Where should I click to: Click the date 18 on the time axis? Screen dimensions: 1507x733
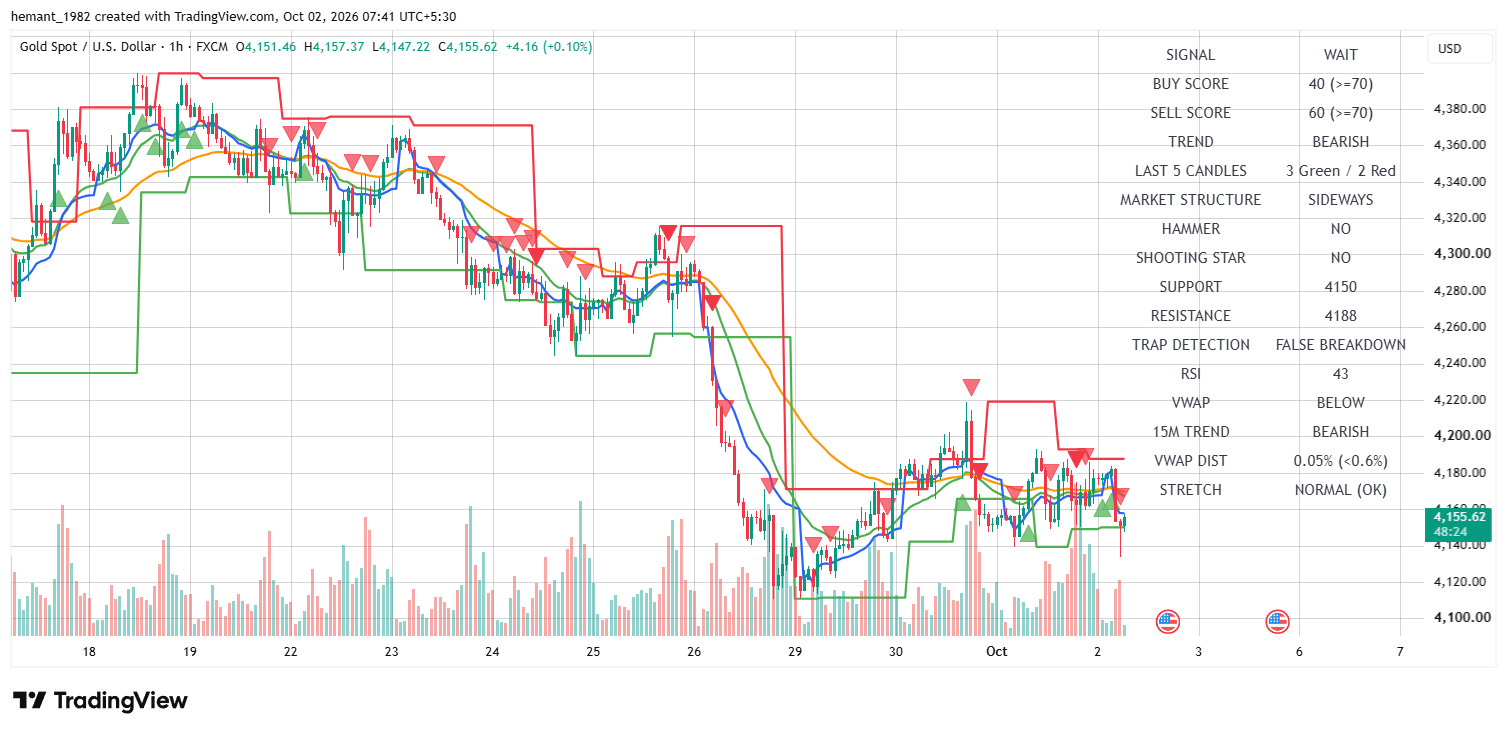89,652
